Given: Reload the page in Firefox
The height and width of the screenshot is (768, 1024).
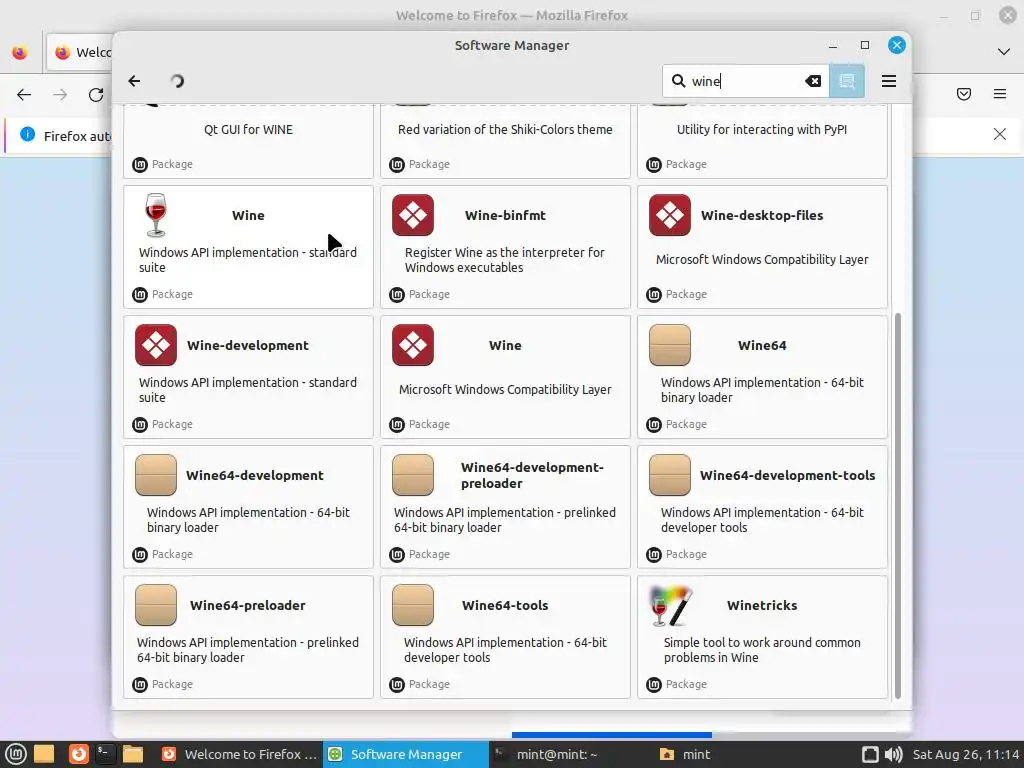Looking at the screenshot, I should (x=96, y=95).
